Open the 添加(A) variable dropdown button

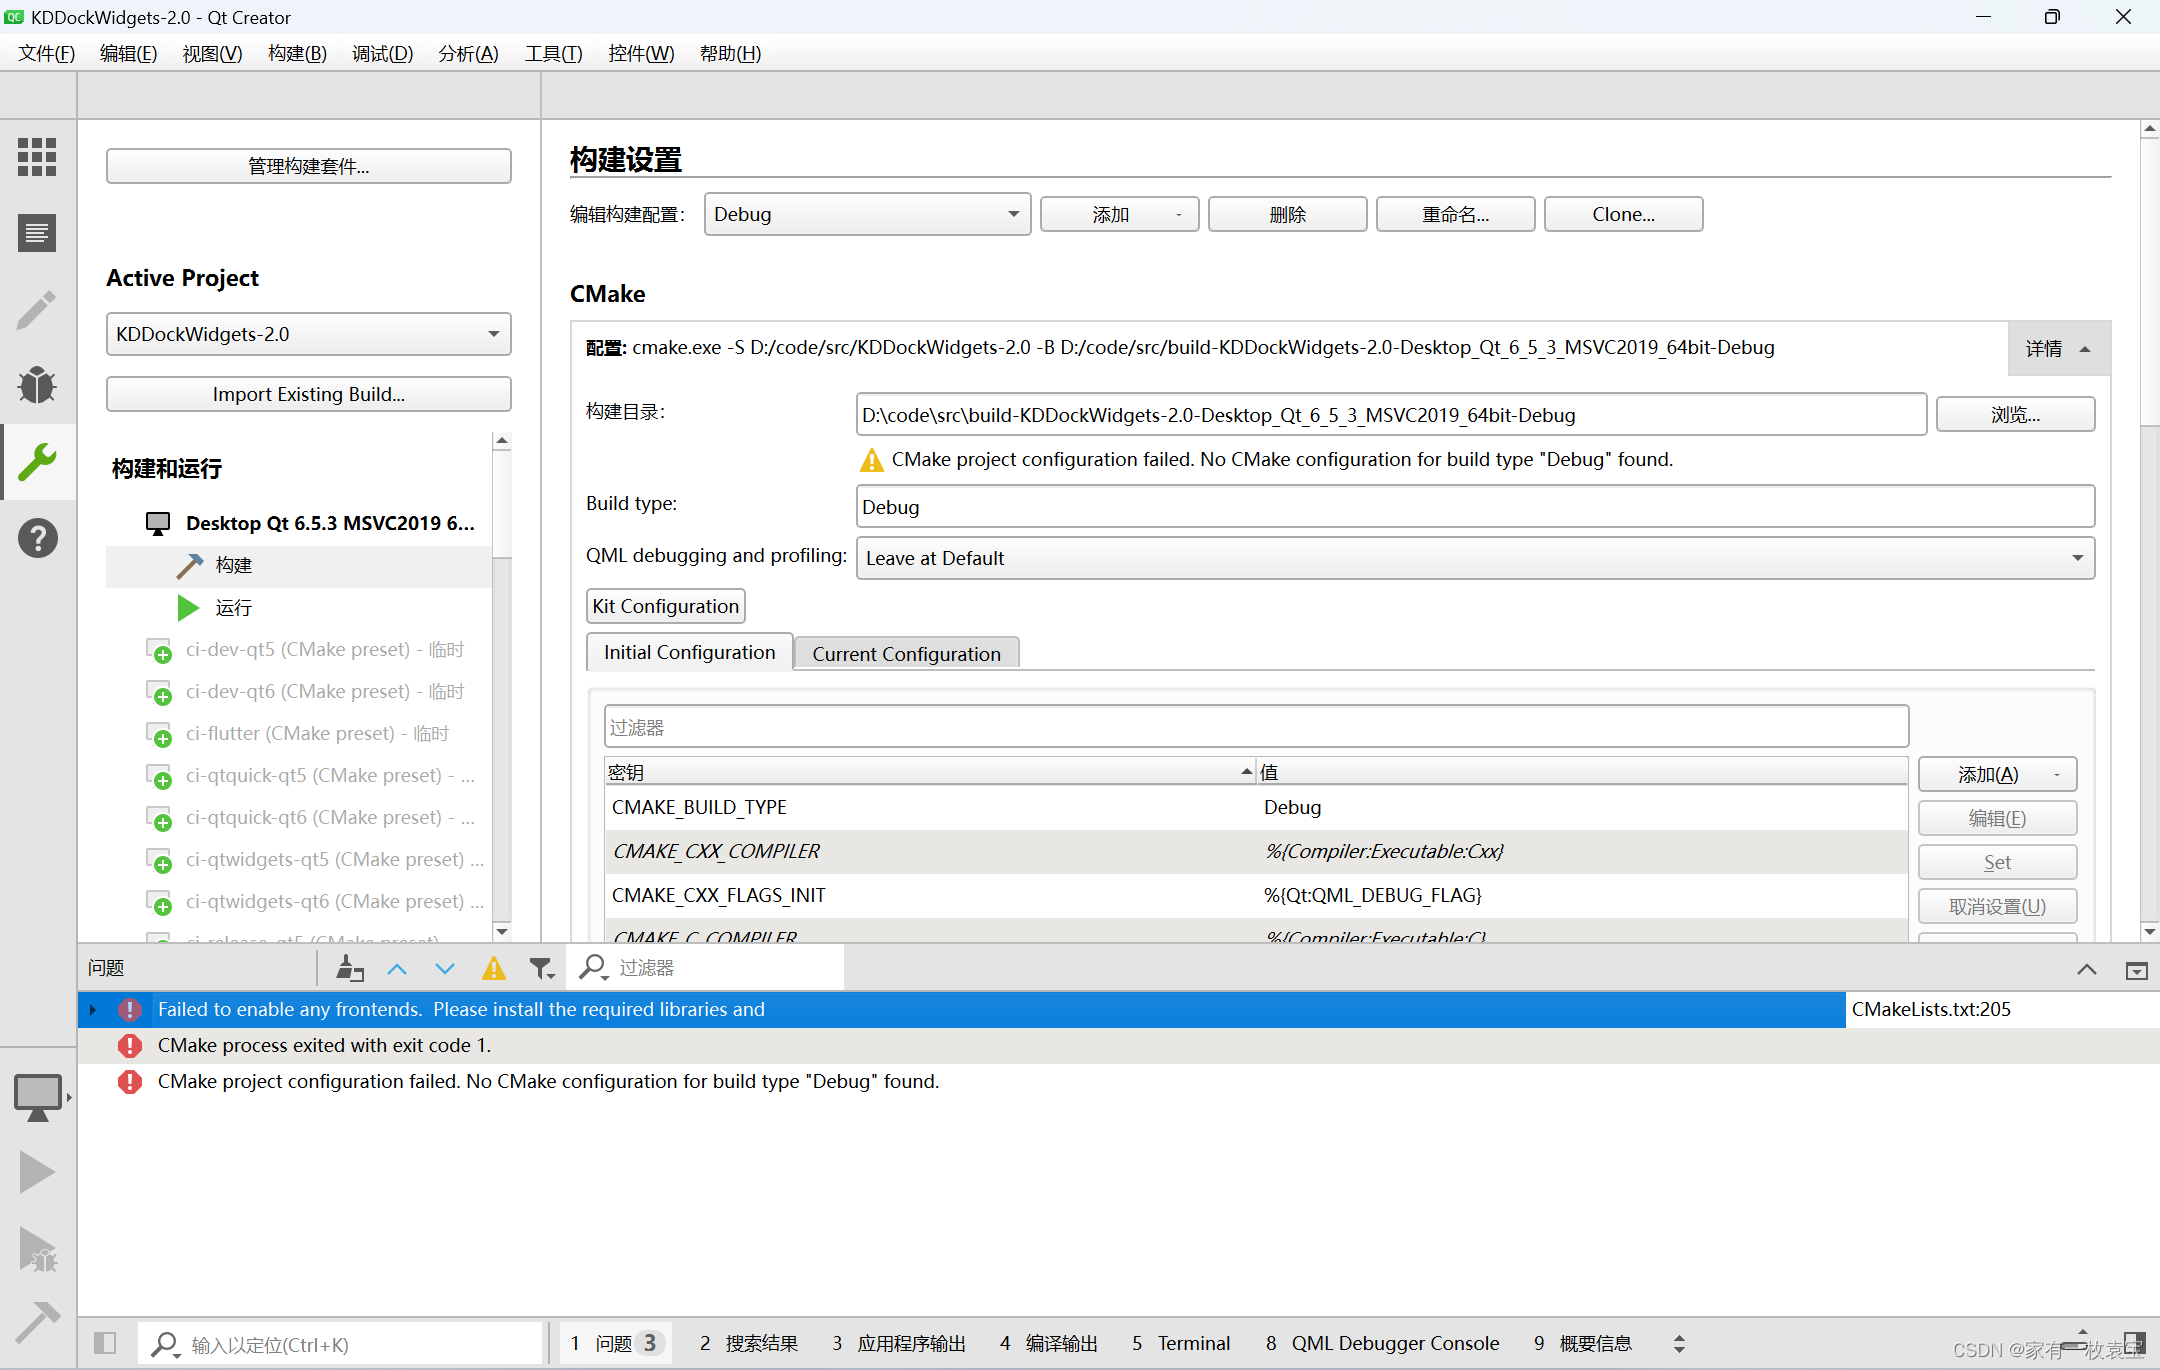point(1997,774)
